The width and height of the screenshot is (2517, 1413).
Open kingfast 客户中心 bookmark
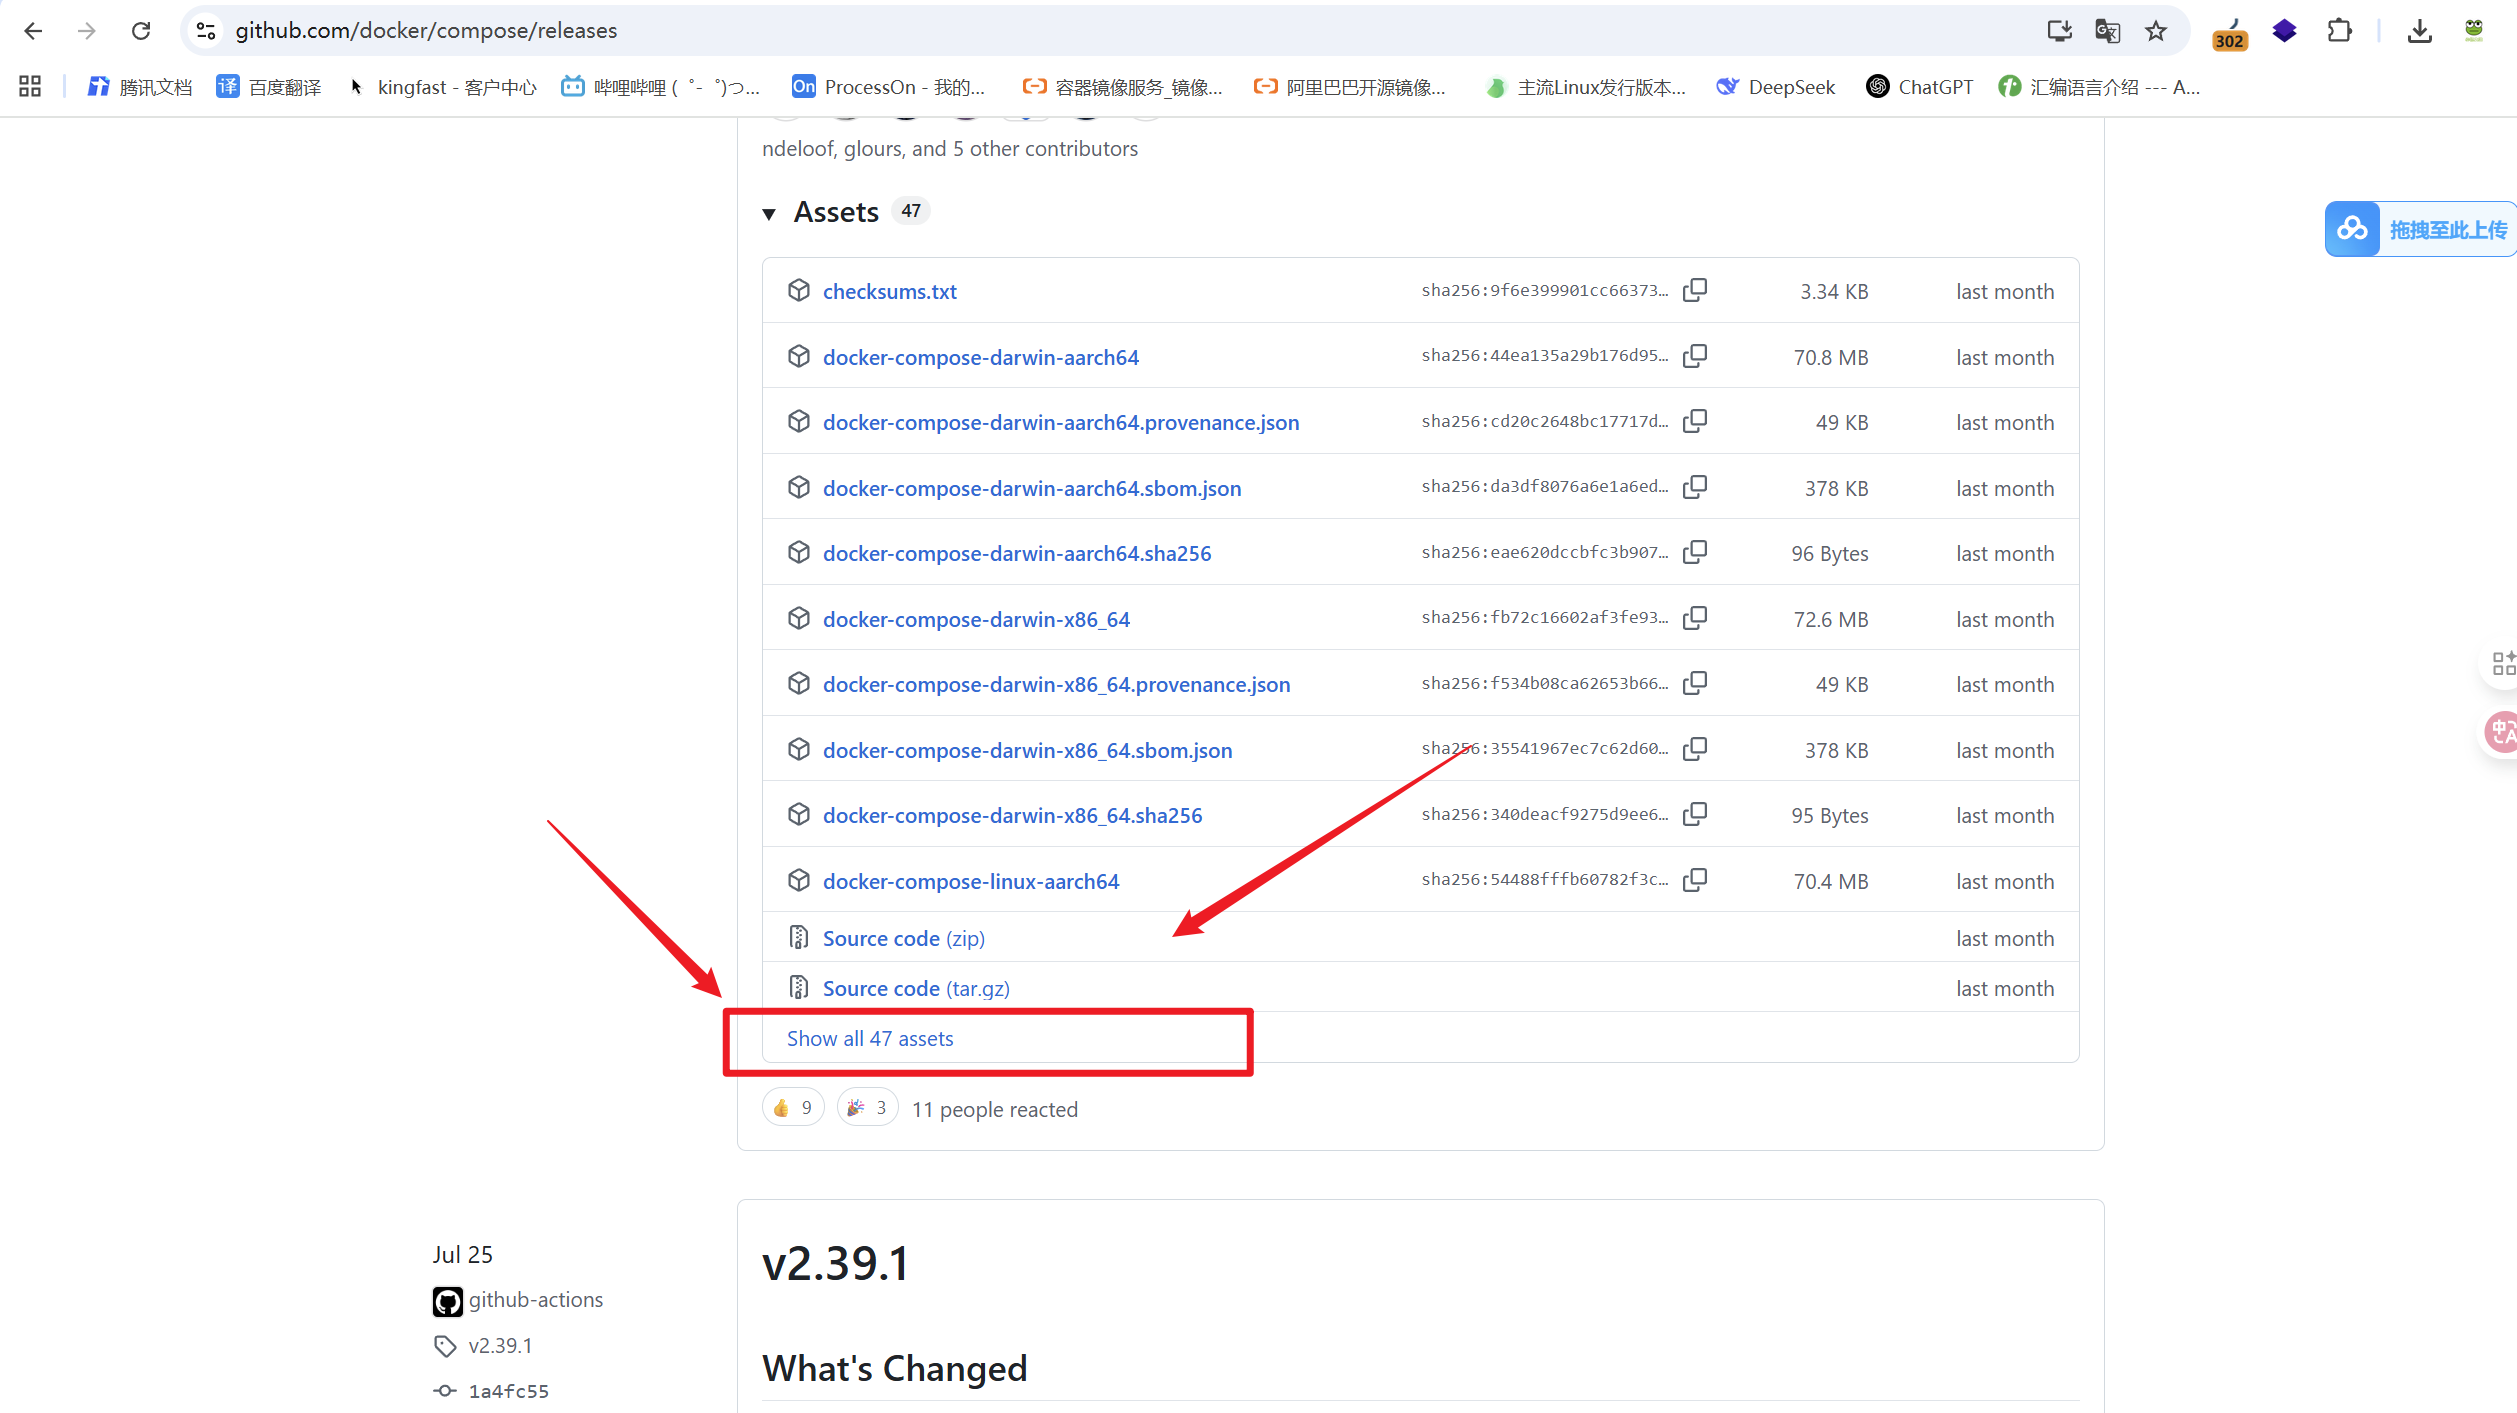(442, 87)
